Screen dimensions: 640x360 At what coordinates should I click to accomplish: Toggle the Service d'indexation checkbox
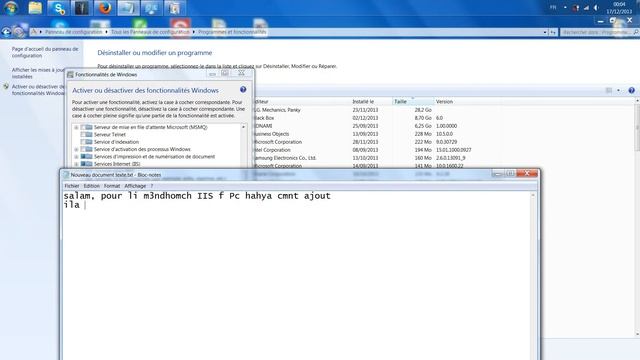83,142
